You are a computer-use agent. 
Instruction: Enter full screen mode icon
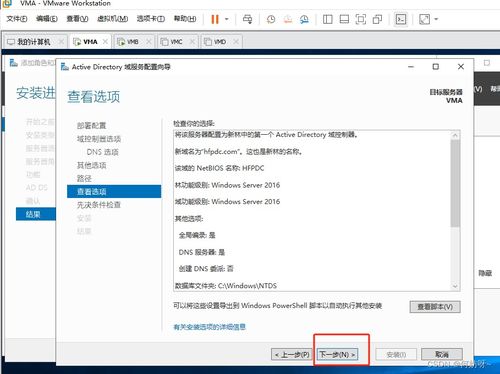pos(361,19)
